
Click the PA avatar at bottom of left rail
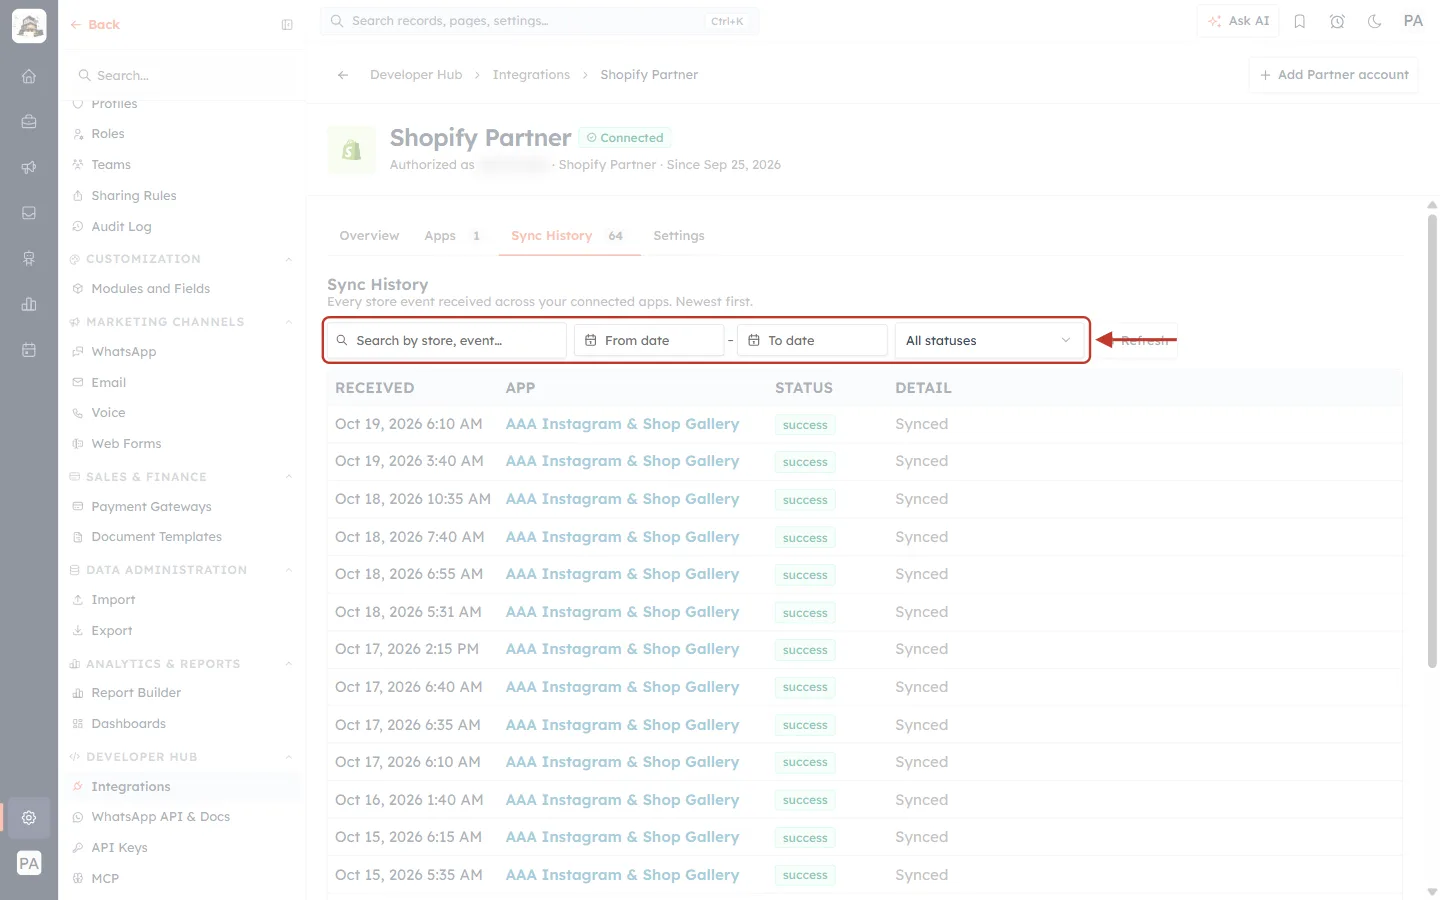29,863
